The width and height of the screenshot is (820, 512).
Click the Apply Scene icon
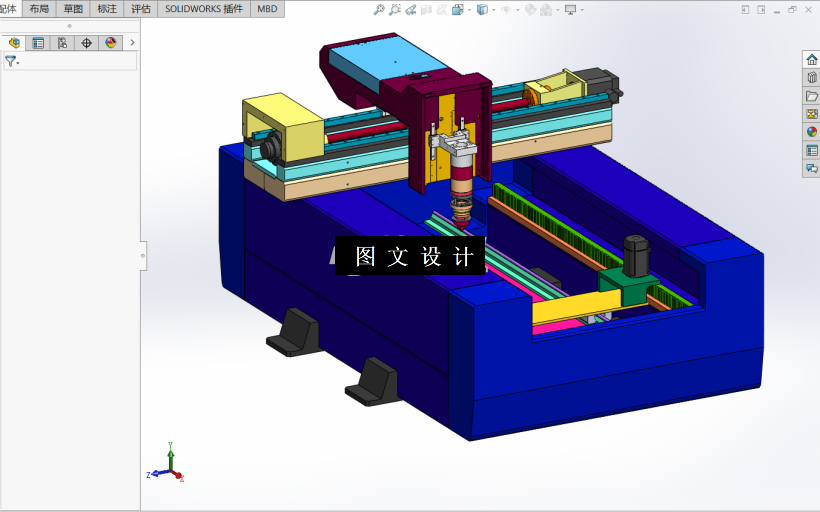(x=546, y=9)
